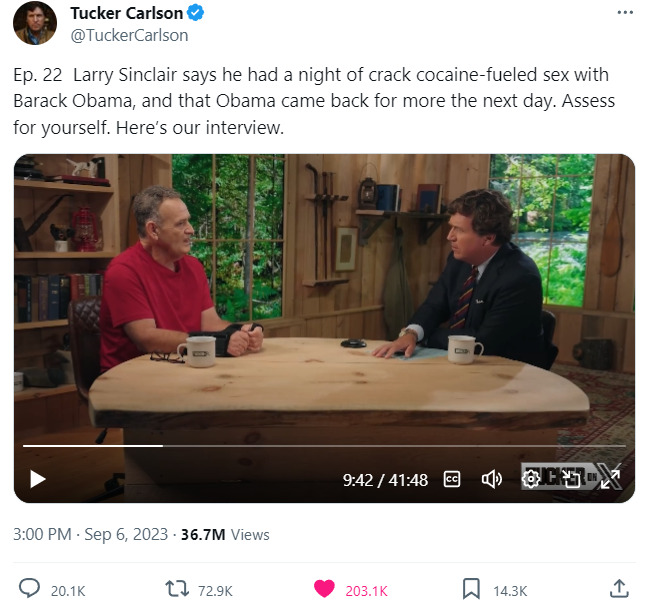This screenshot has height=602, width=648.
Task: Share the post via share icon
Action: coord(619,588)
